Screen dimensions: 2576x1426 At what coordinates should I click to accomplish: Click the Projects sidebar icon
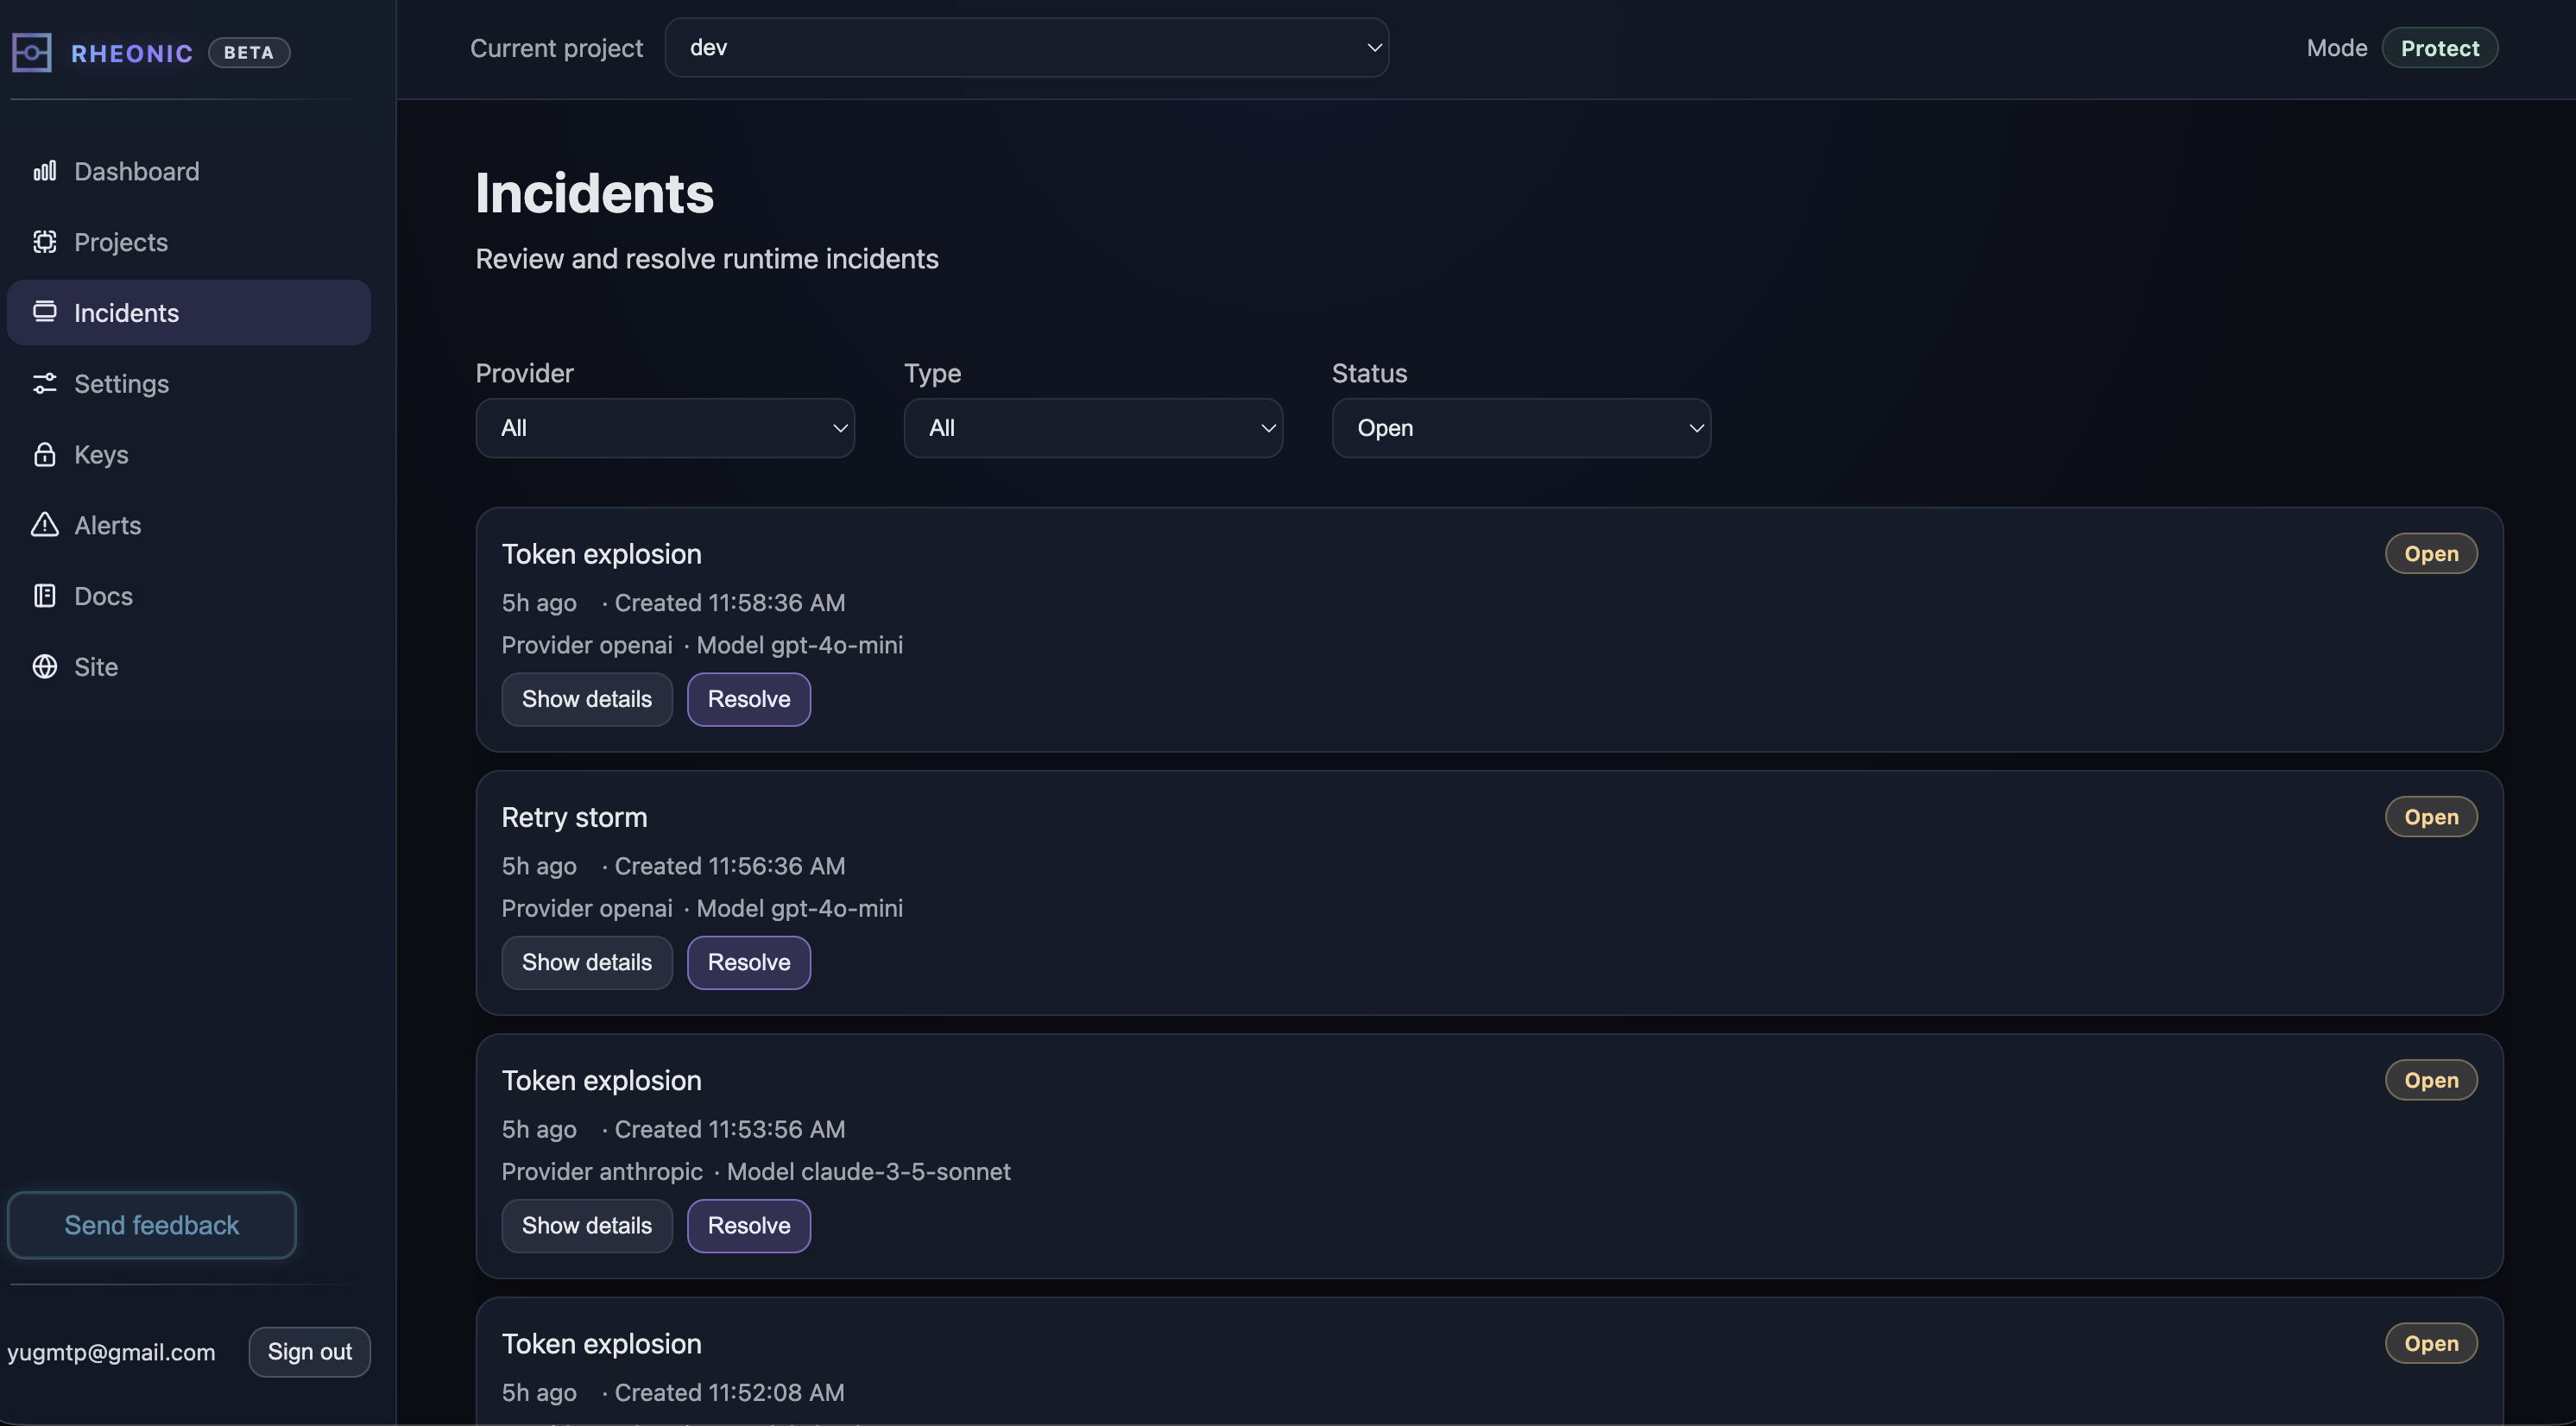point(44,242)
